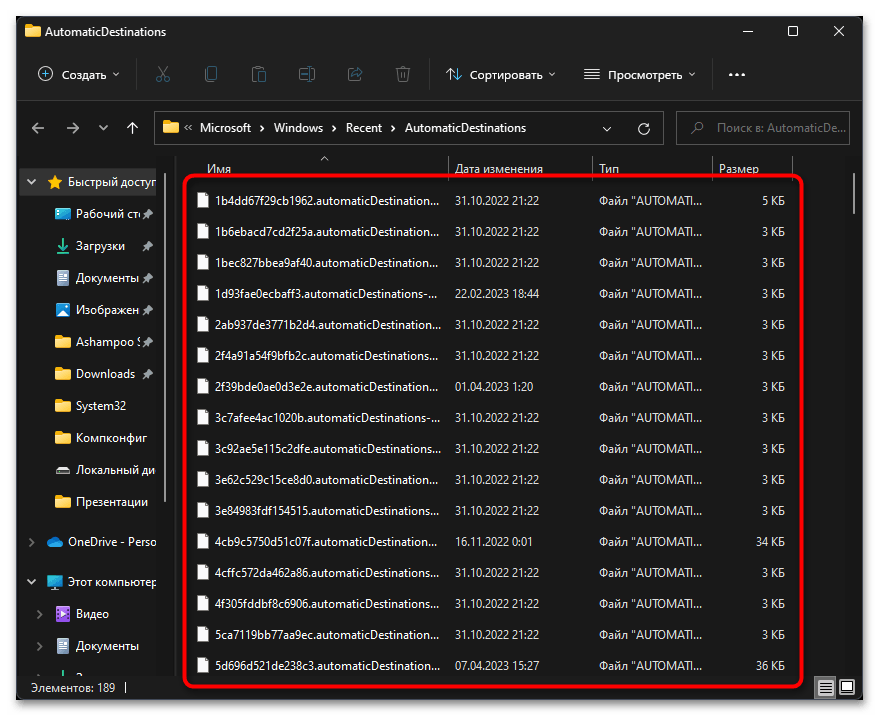Switch to details view icon in status bar
The width and height of the screenshot is (879, 716).
[x=825, y=687]
